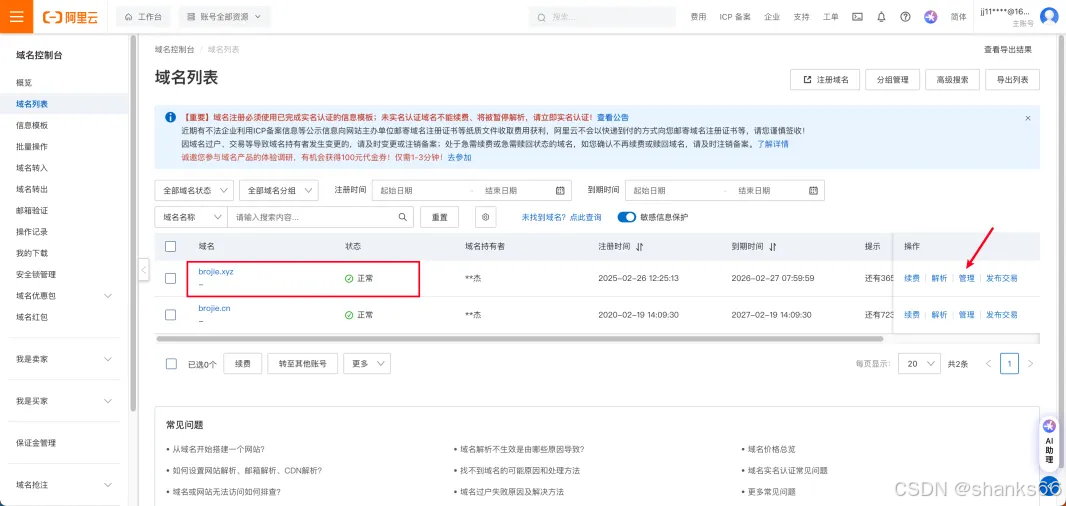This screenshot has width=1066, height=506.
Task: Click the 高级搜索 button
Action: click(x=952, y=80)
